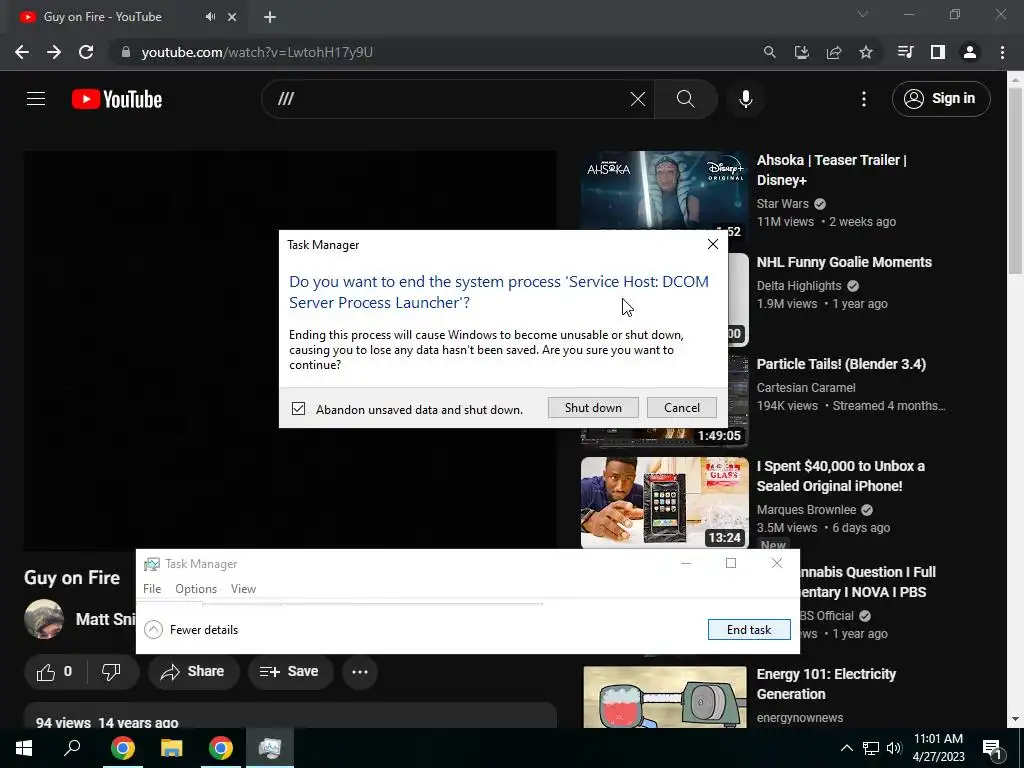Open Task Manager File menu
Image resolution: width=1024 pixels, height=768 pixels.
(152, 589)
